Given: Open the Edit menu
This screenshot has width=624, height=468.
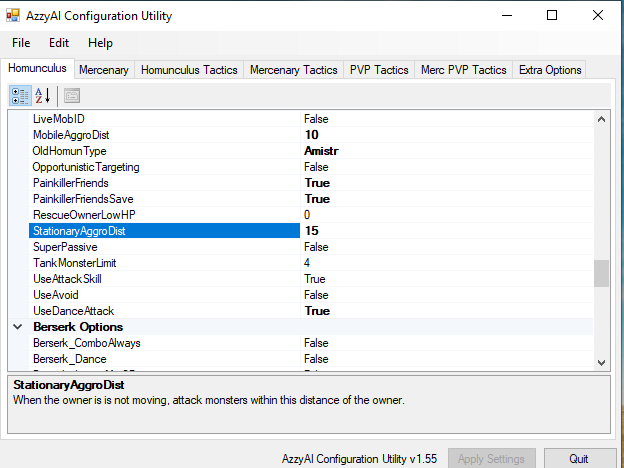Looking at the screenshot, I should 59,43.
